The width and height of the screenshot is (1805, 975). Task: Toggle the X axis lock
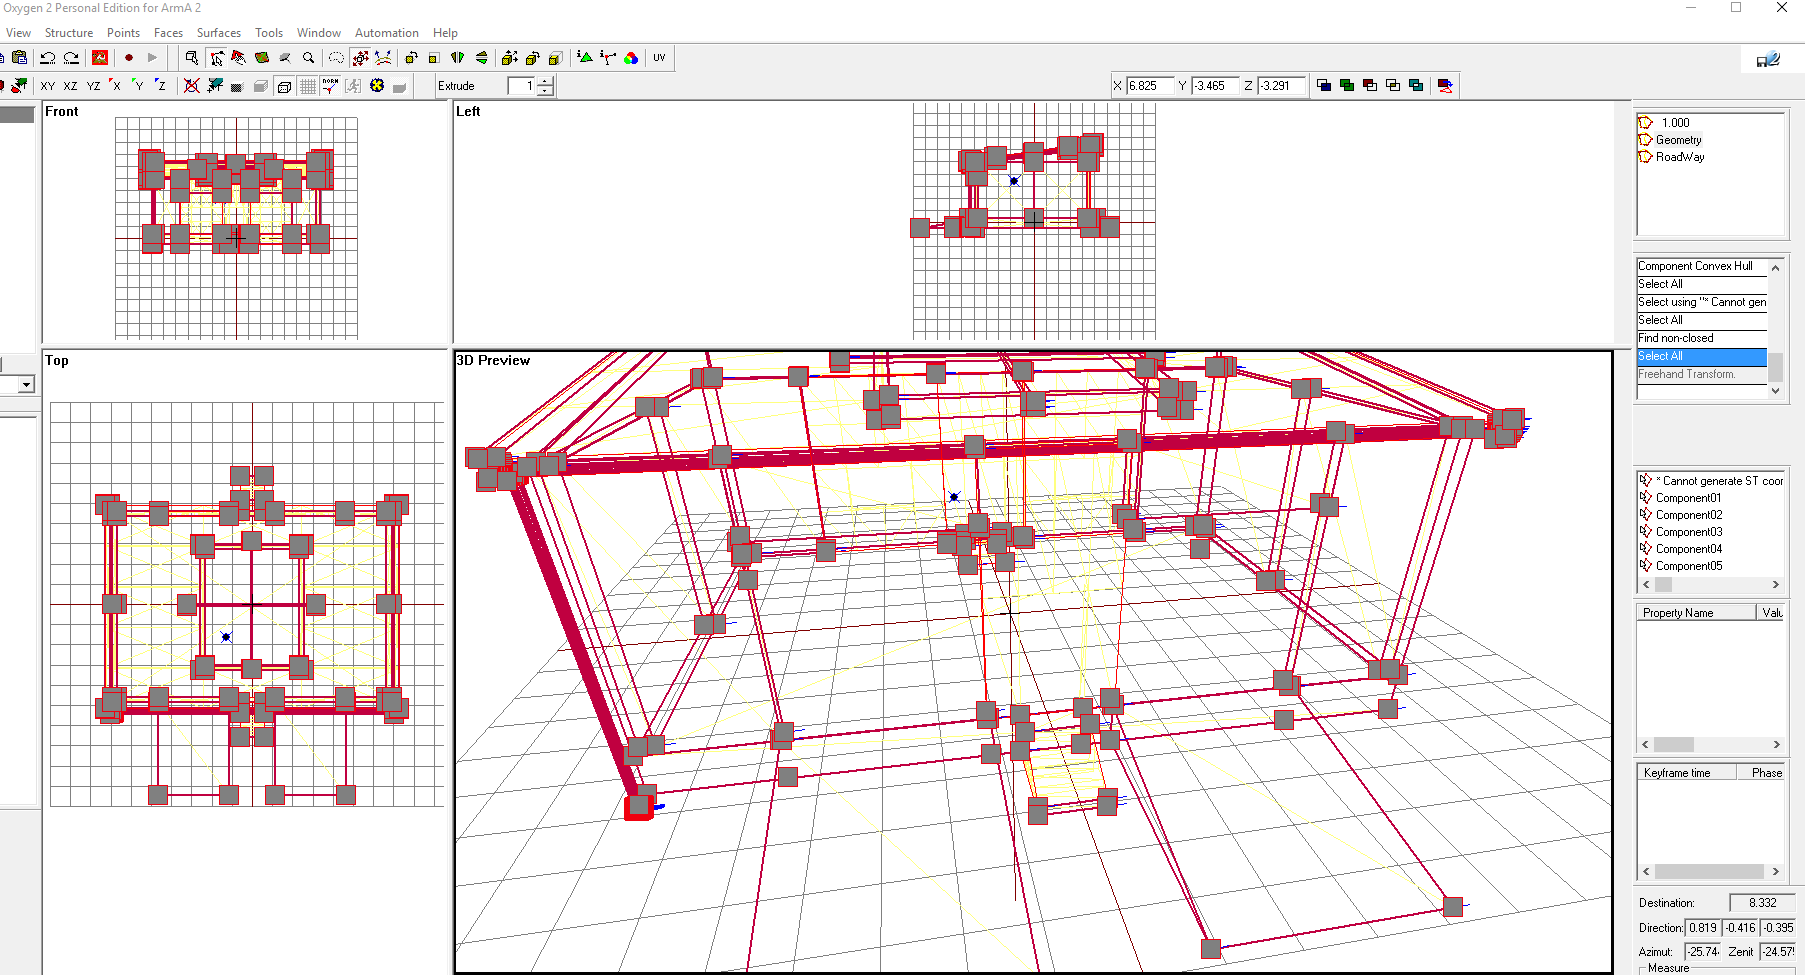pyautogui.click(x=116, y=86)
